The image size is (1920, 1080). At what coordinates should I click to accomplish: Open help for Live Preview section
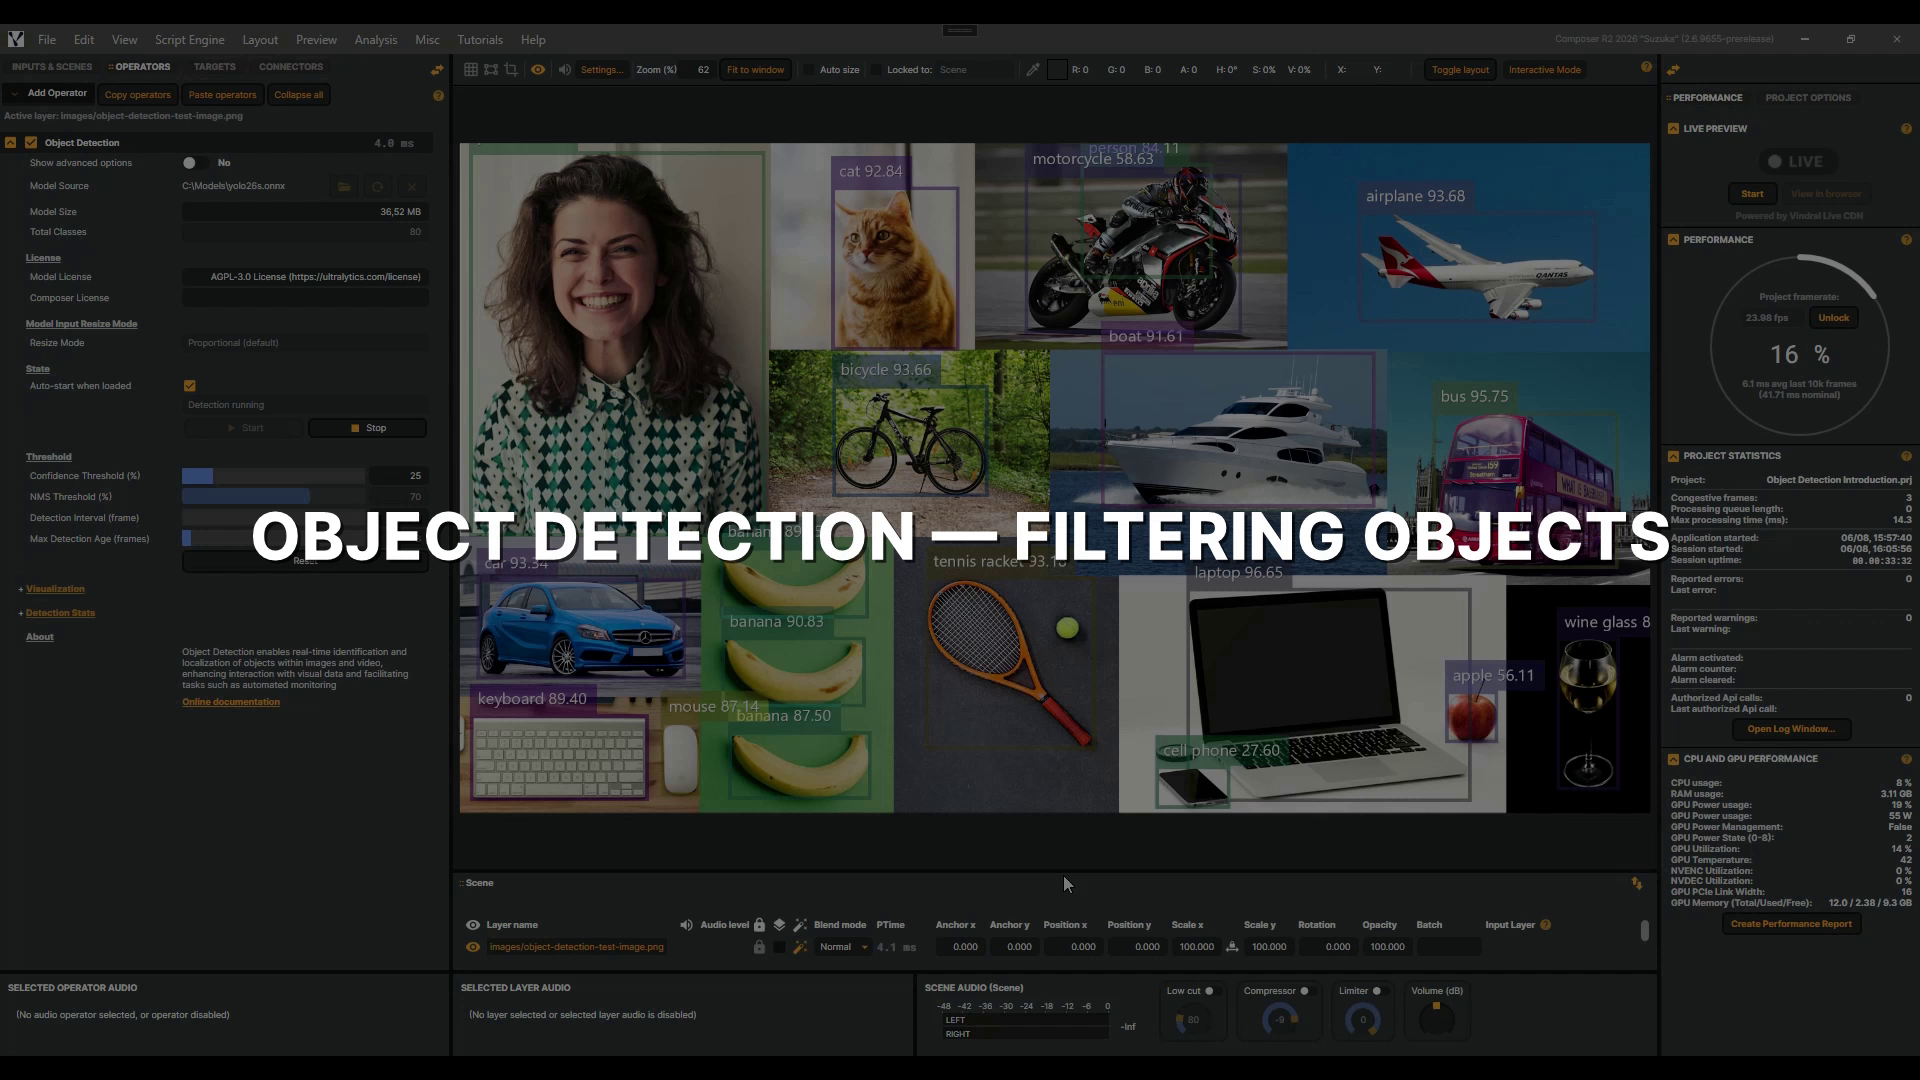[x=1906, y=129]
